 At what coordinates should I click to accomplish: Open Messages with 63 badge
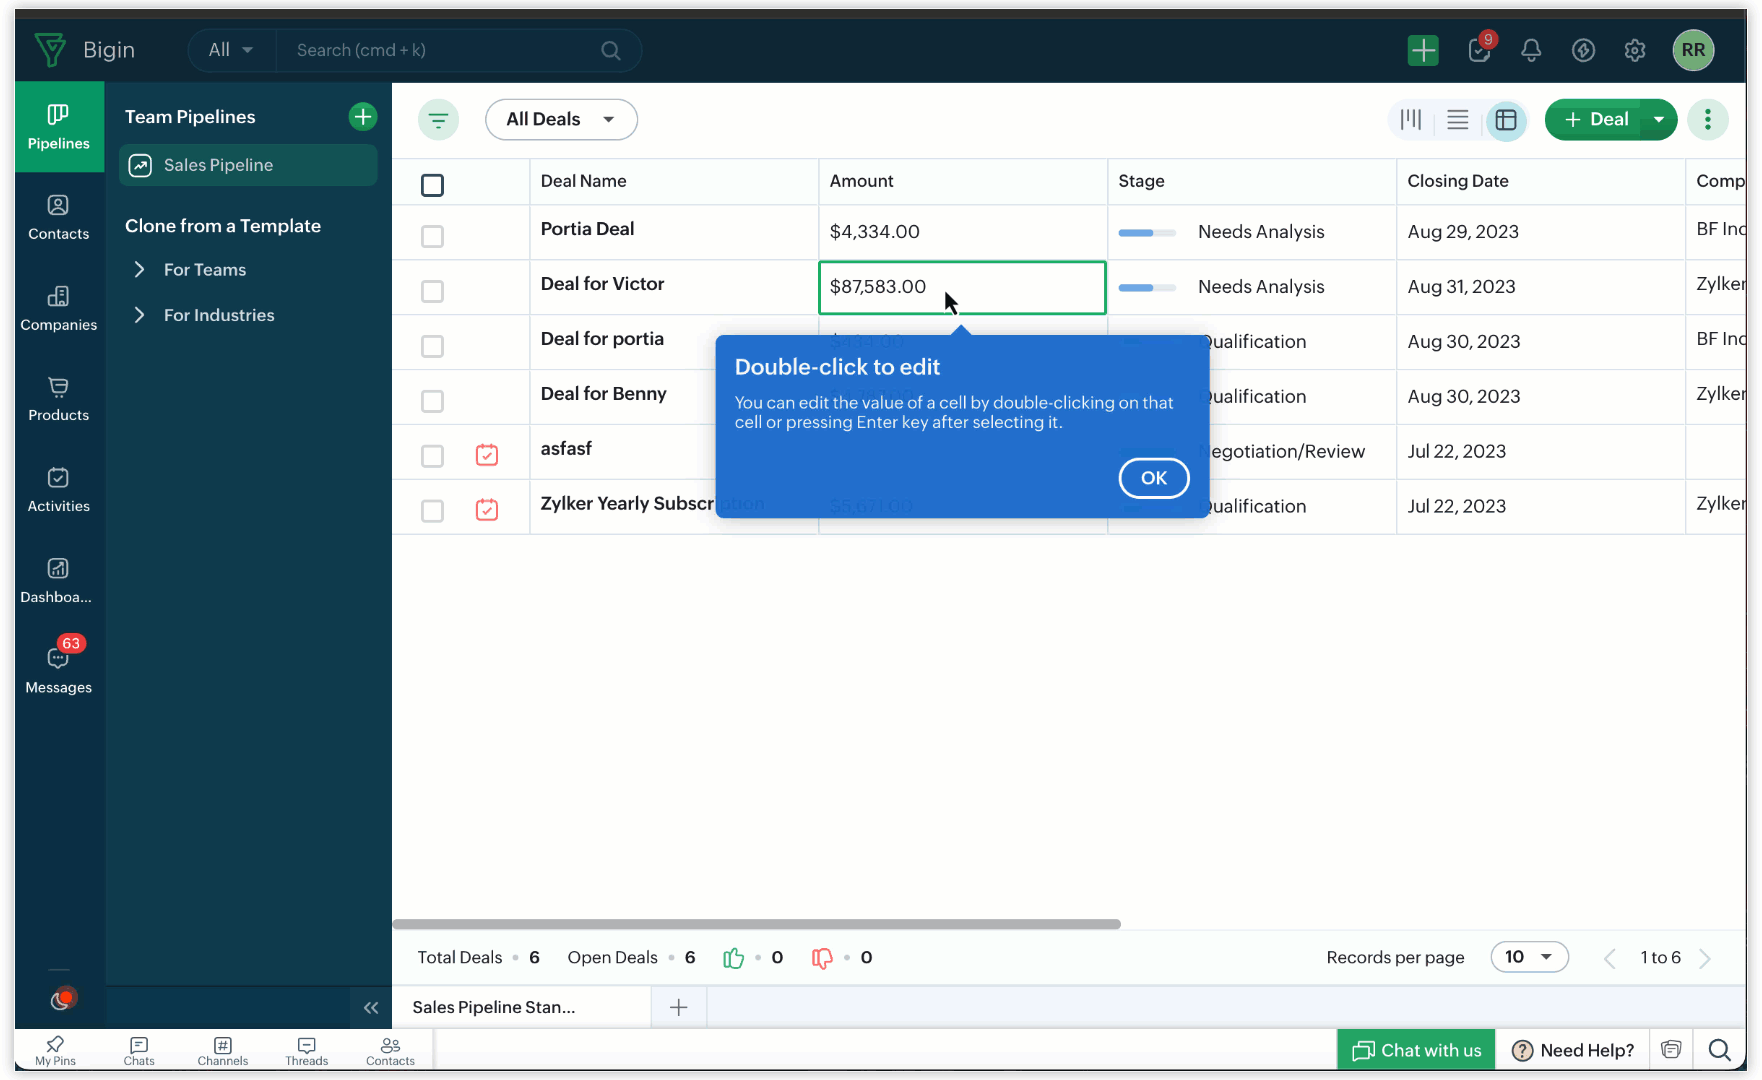[x=59, y=666]
